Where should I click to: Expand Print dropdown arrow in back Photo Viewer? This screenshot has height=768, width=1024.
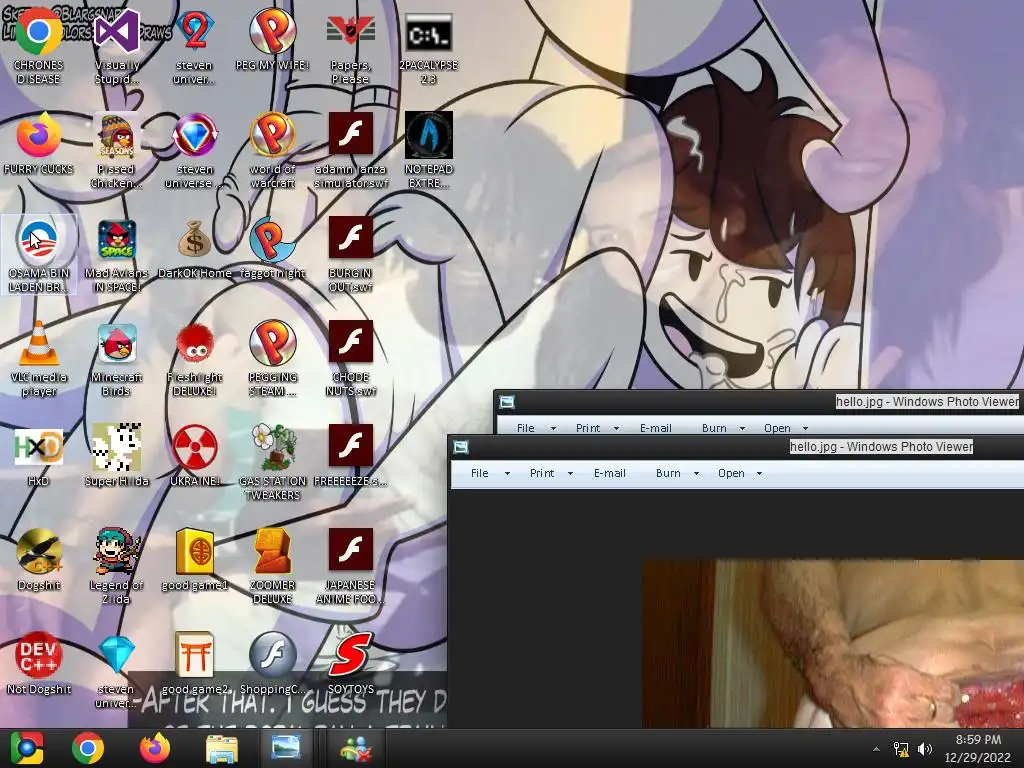pos(616,428)
